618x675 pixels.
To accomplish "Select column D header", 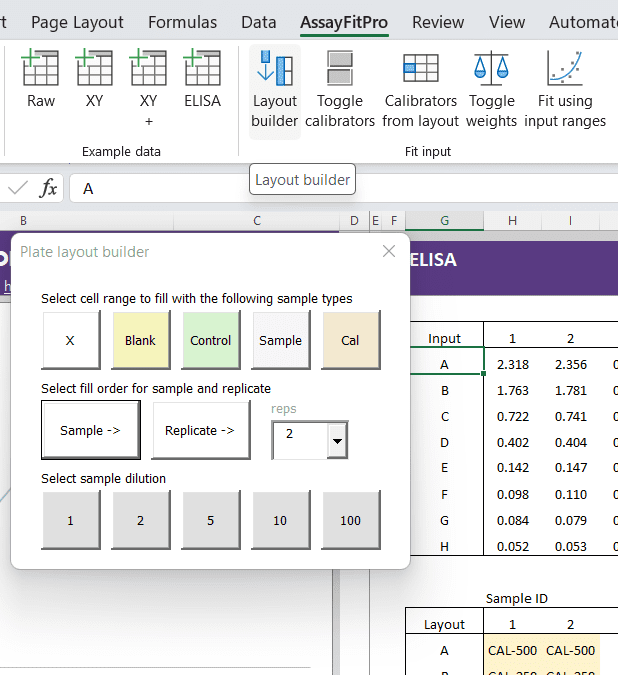I will [354, 221].
